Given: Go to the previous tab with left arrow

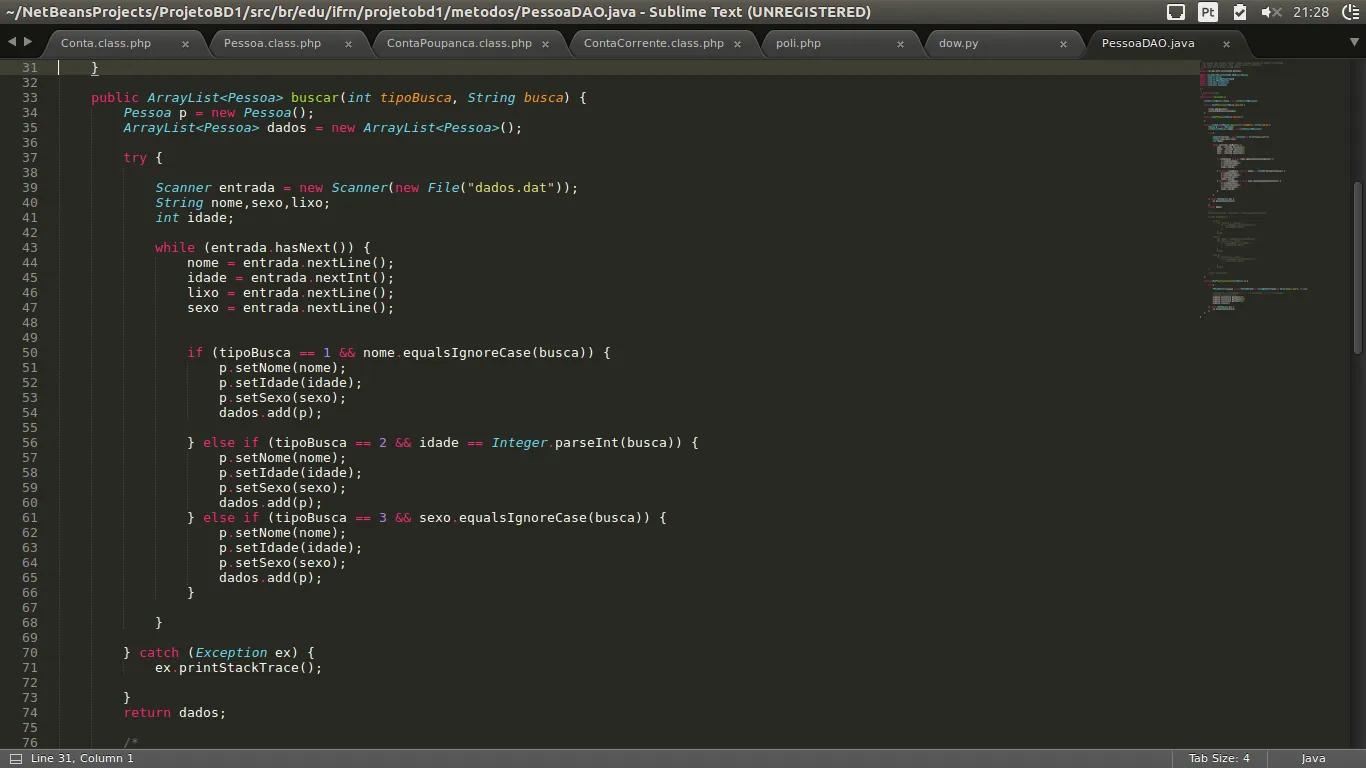Looking at the screenshot, I should 12,42.
